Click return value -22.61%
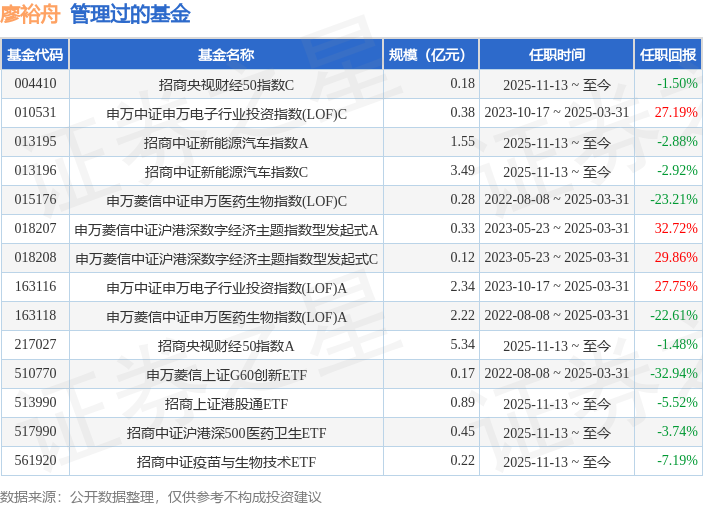Screen dimensions: 703x506 point(674,315)
